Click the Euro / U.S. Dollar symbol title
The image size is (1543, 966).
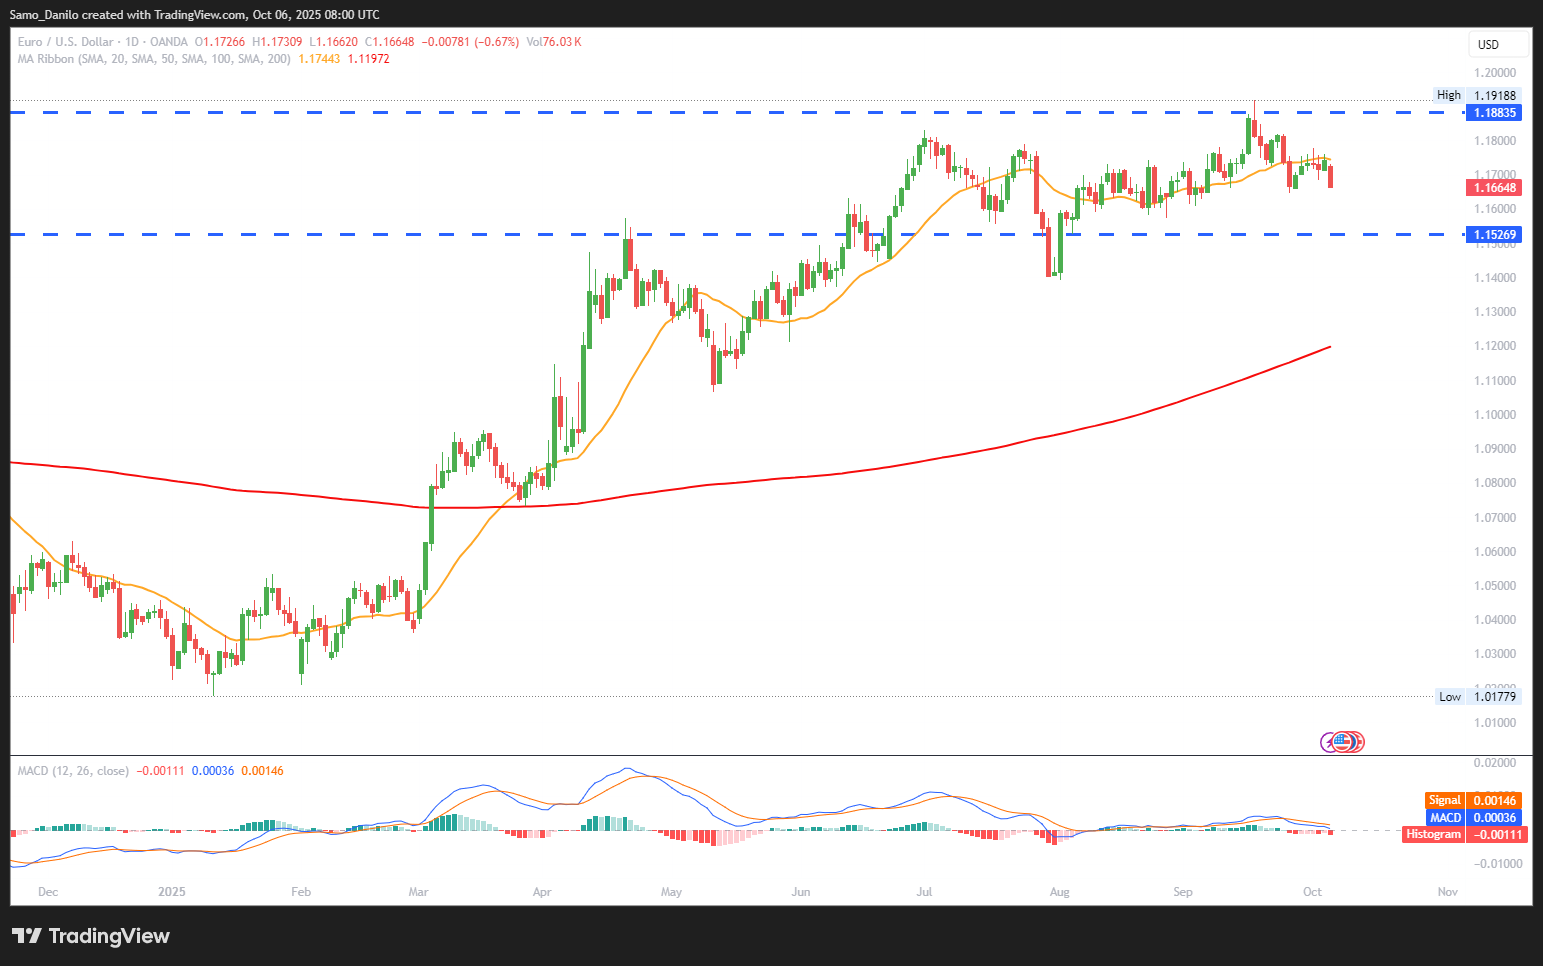tap(65, 42)
